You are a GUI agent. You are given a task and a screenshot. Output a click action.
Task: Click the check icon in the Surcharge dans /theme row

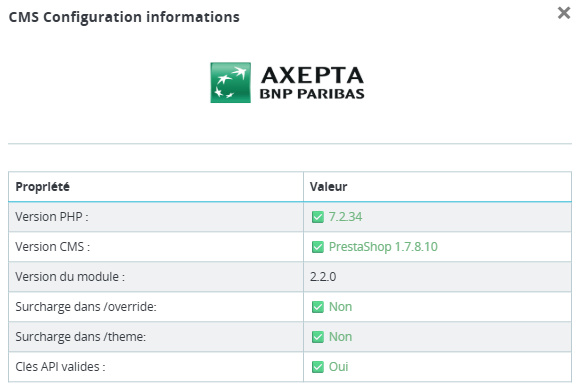click(318, 337)
